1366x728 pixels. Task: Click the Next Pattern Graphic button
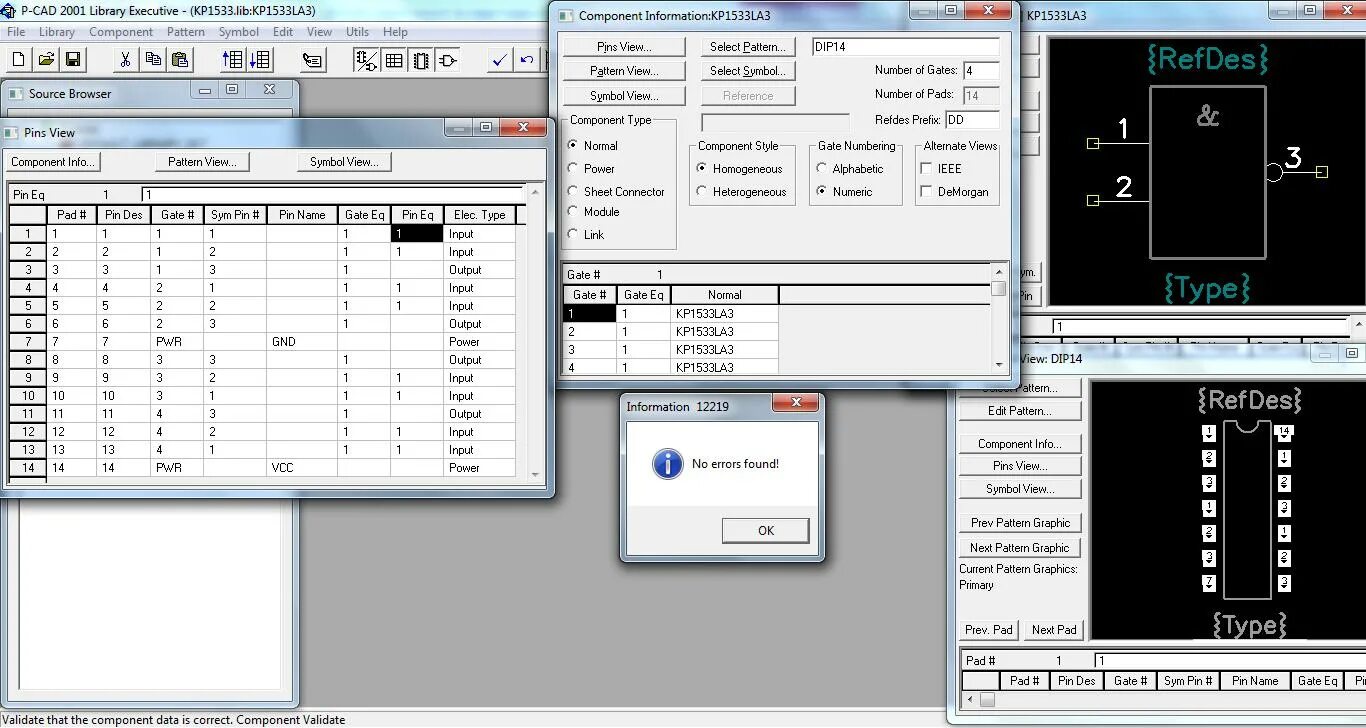click(1019, 548)
